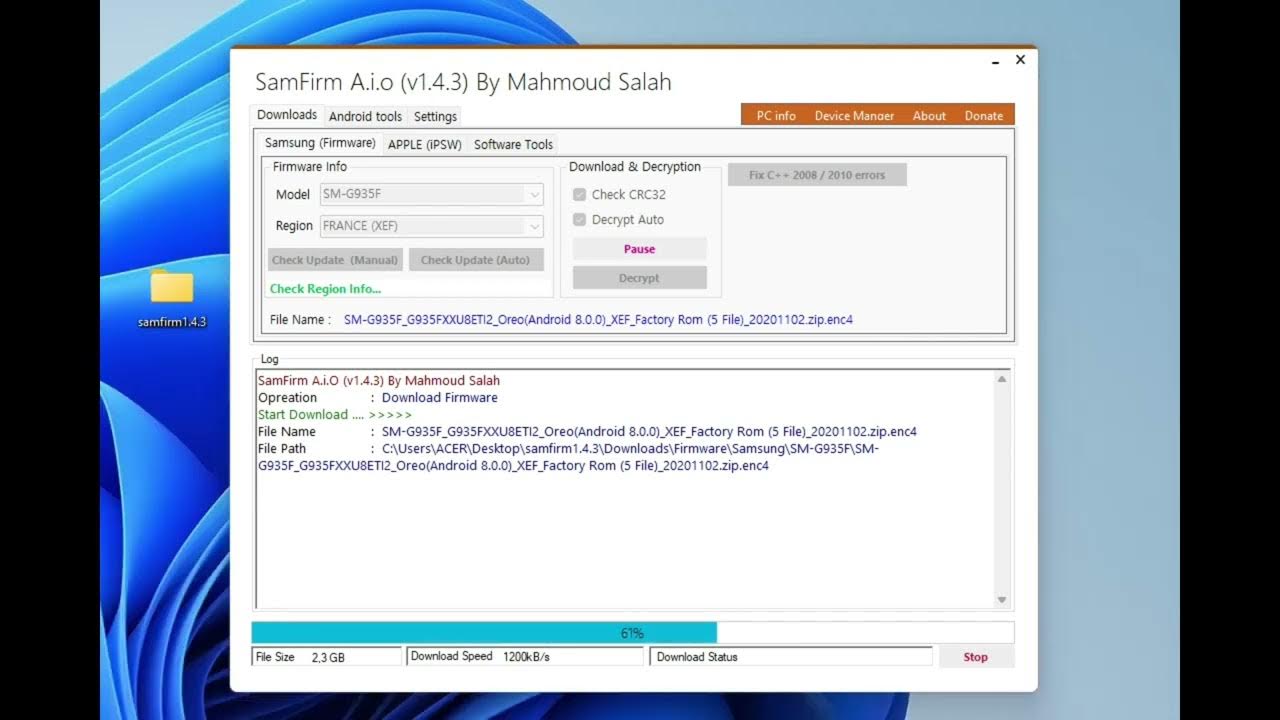Open the samfirm1.4.3 desktop folder icon

pos(171,297)
